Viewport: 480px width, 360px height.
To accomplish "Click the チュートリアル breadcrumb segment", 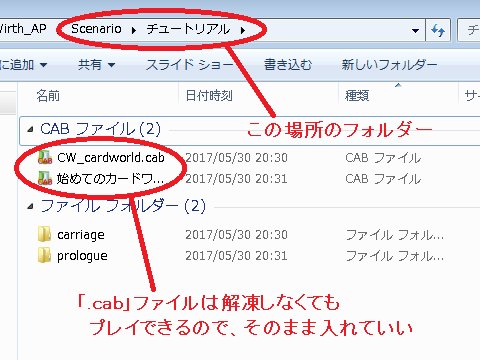I will coord(188,29).
